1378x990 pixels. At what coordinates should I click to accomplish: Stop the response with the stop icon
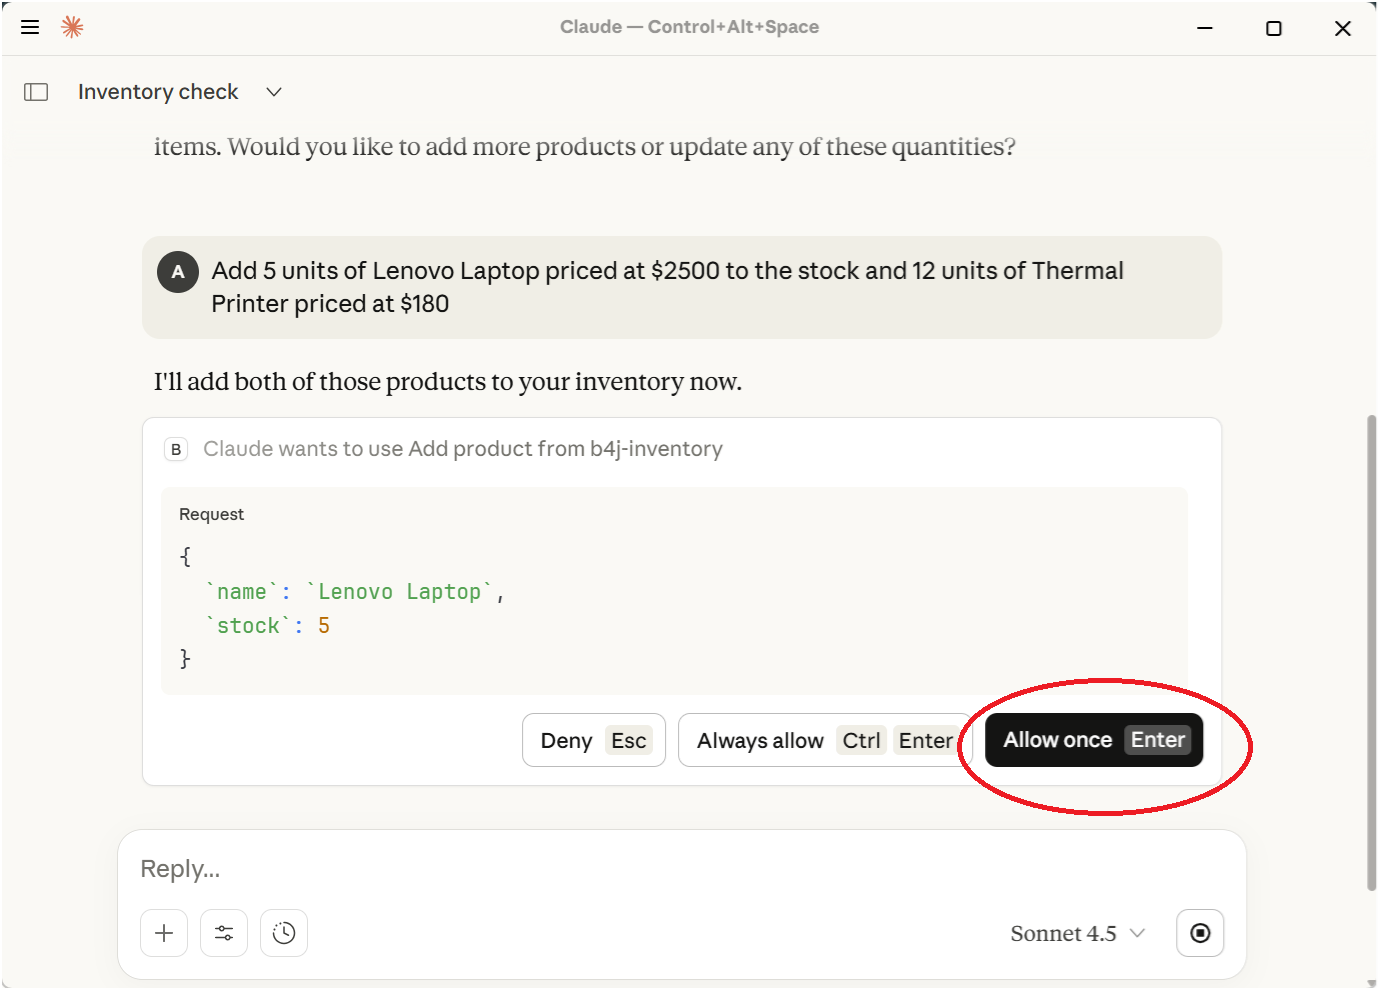1200,933
